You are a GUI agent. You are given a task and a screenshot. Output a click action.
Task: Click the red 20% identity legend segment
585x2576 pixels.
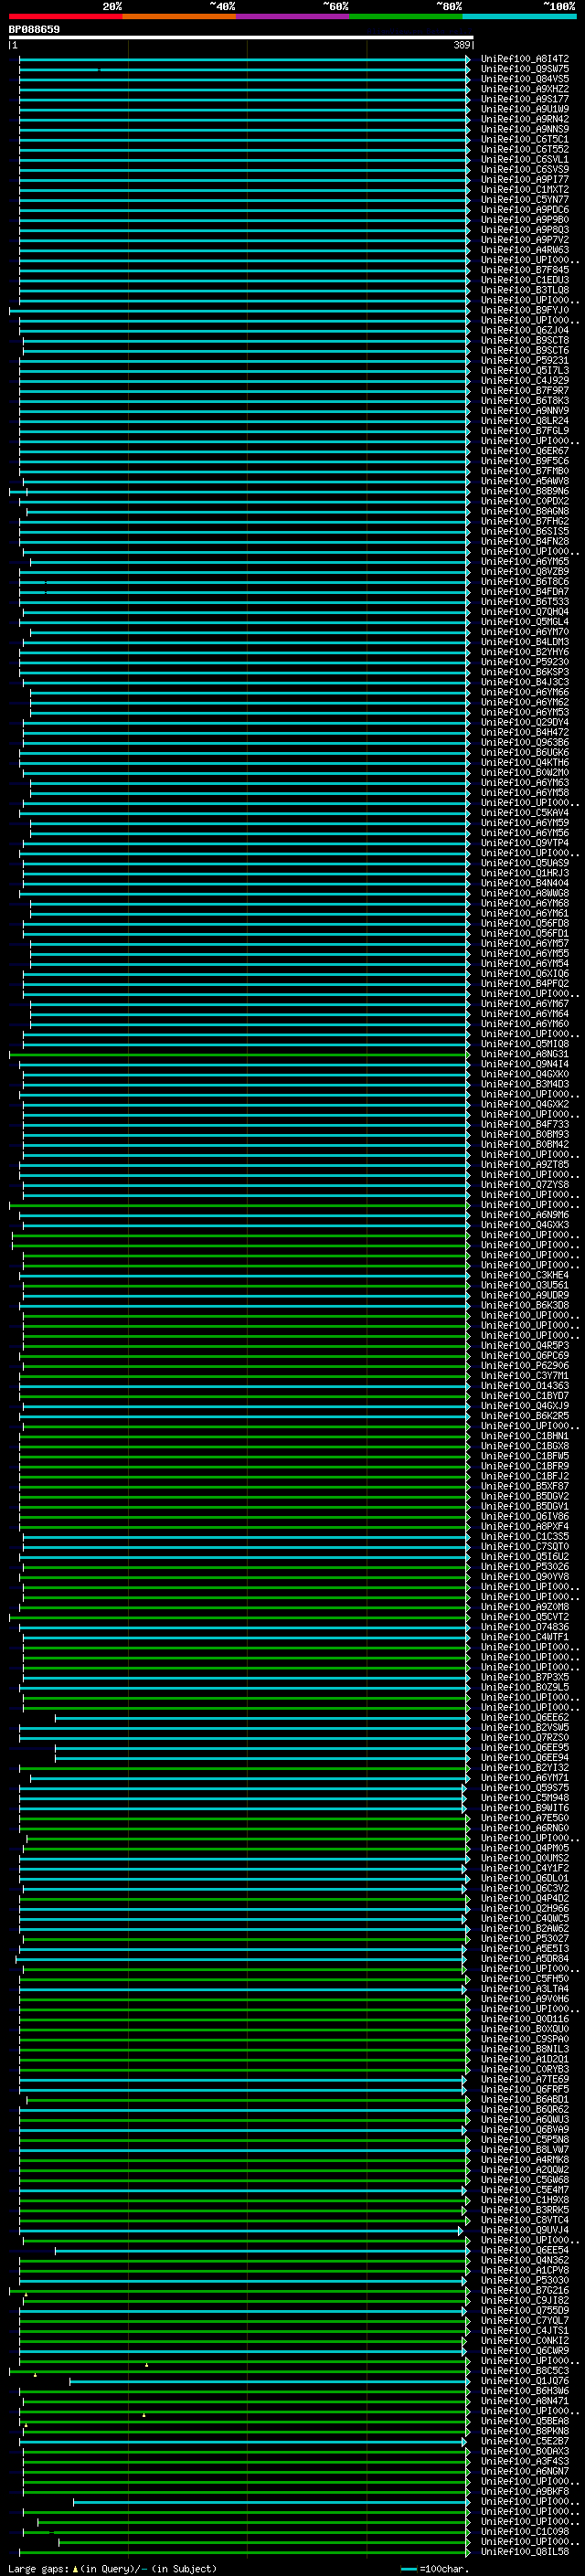point(65,16)
